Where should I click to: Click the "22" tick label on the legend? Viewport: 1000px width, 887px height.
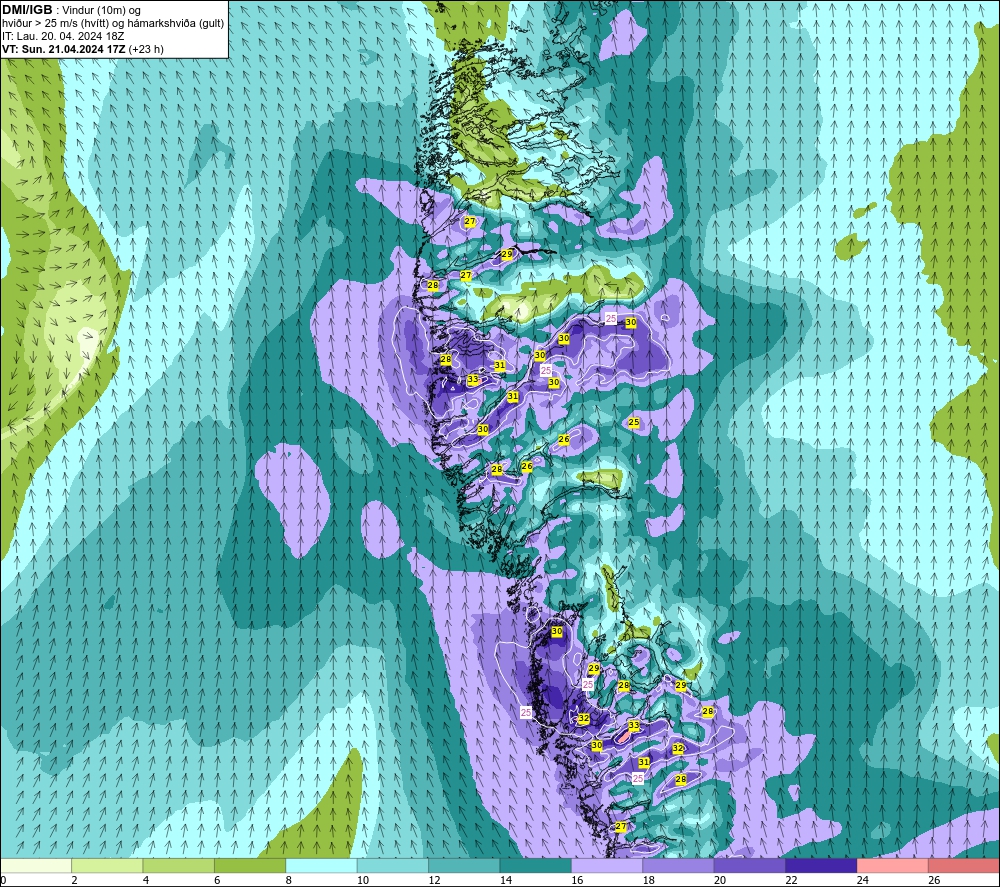click(x=791, y=880)
